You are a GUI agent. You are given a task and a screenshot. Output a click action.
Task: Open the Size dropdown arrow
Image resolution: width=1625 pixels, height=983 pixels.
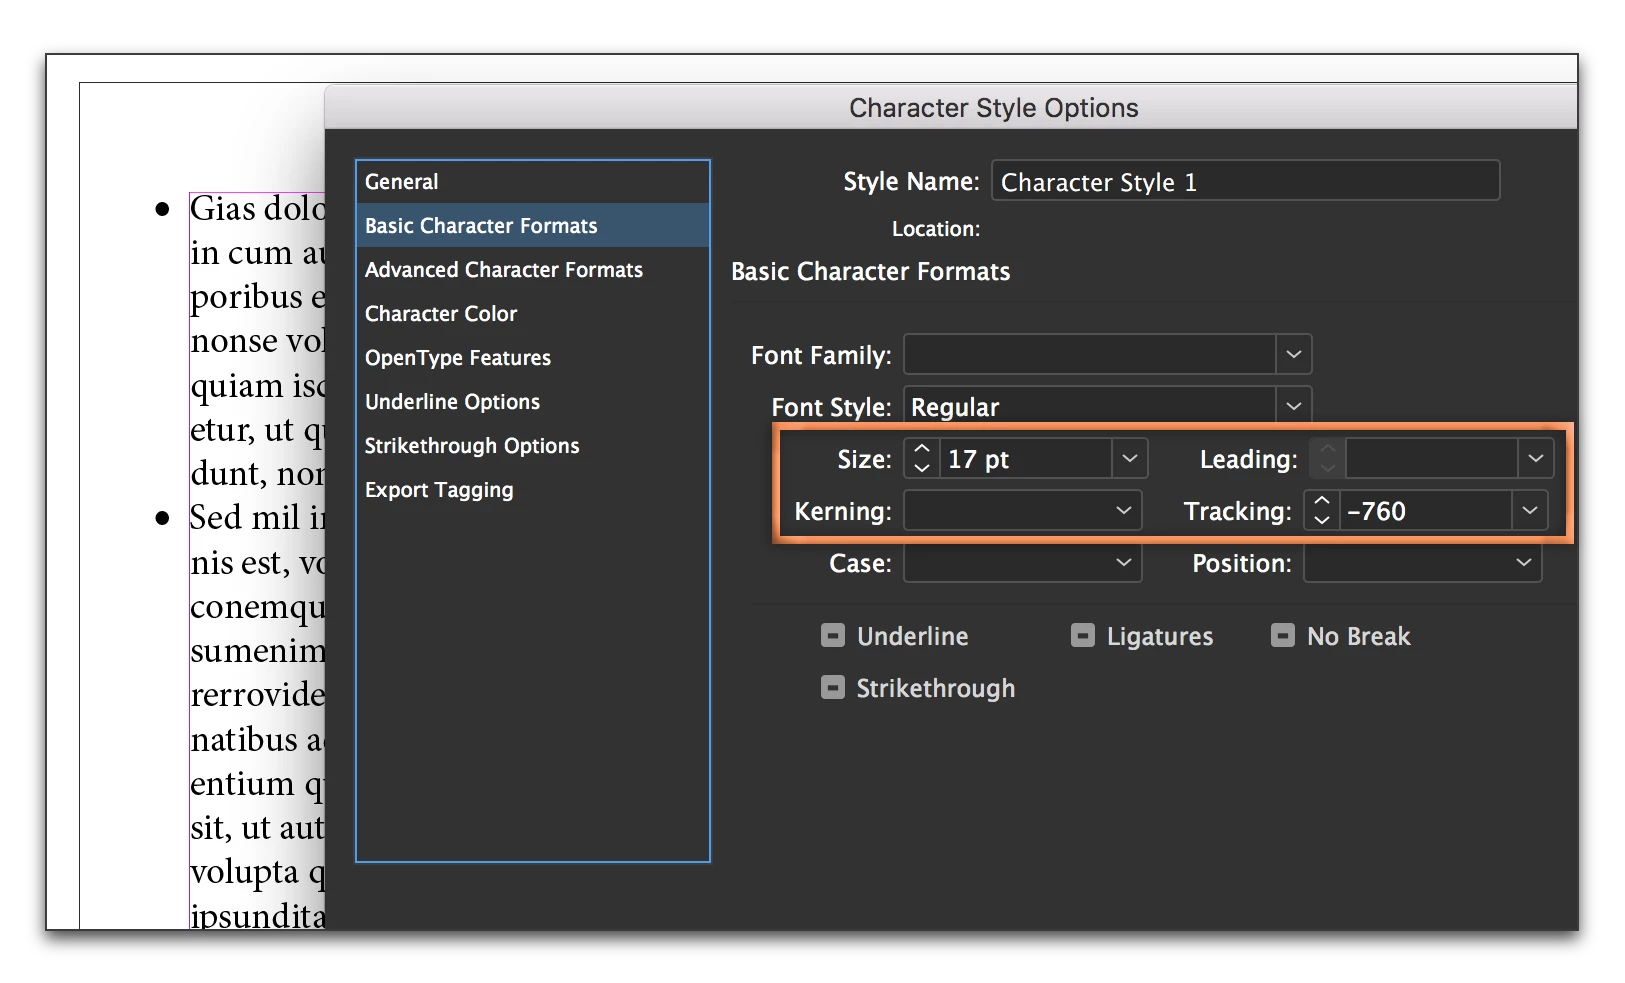tap(1130, 459)
